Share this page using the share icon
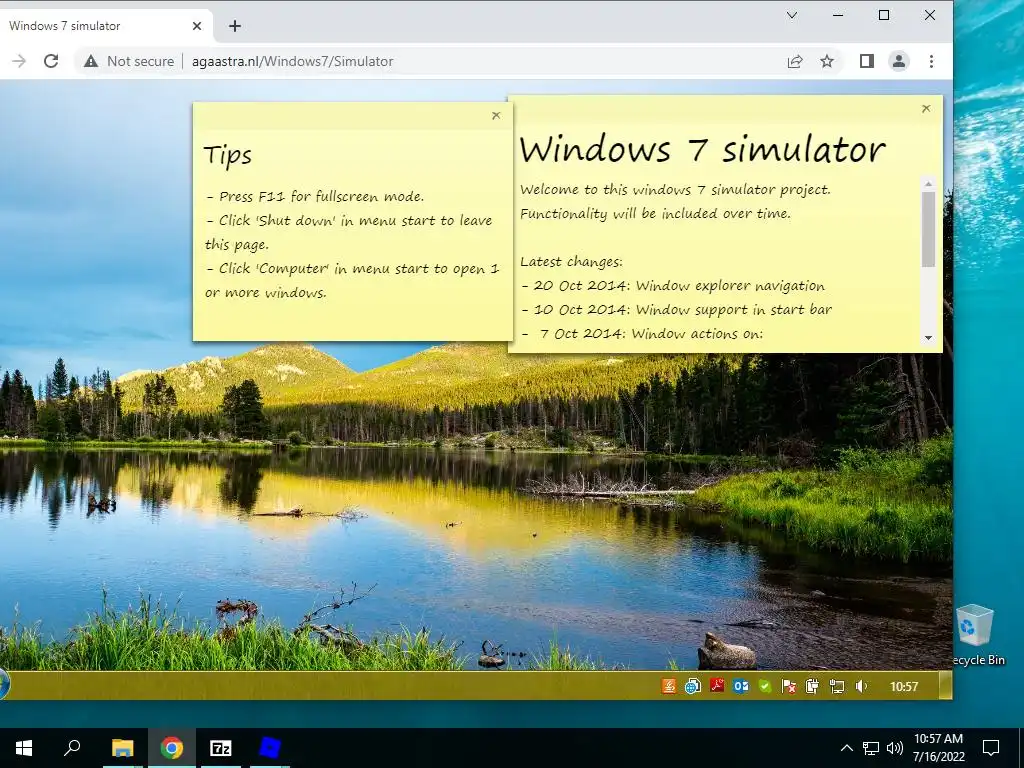 (x=795, y=61)
